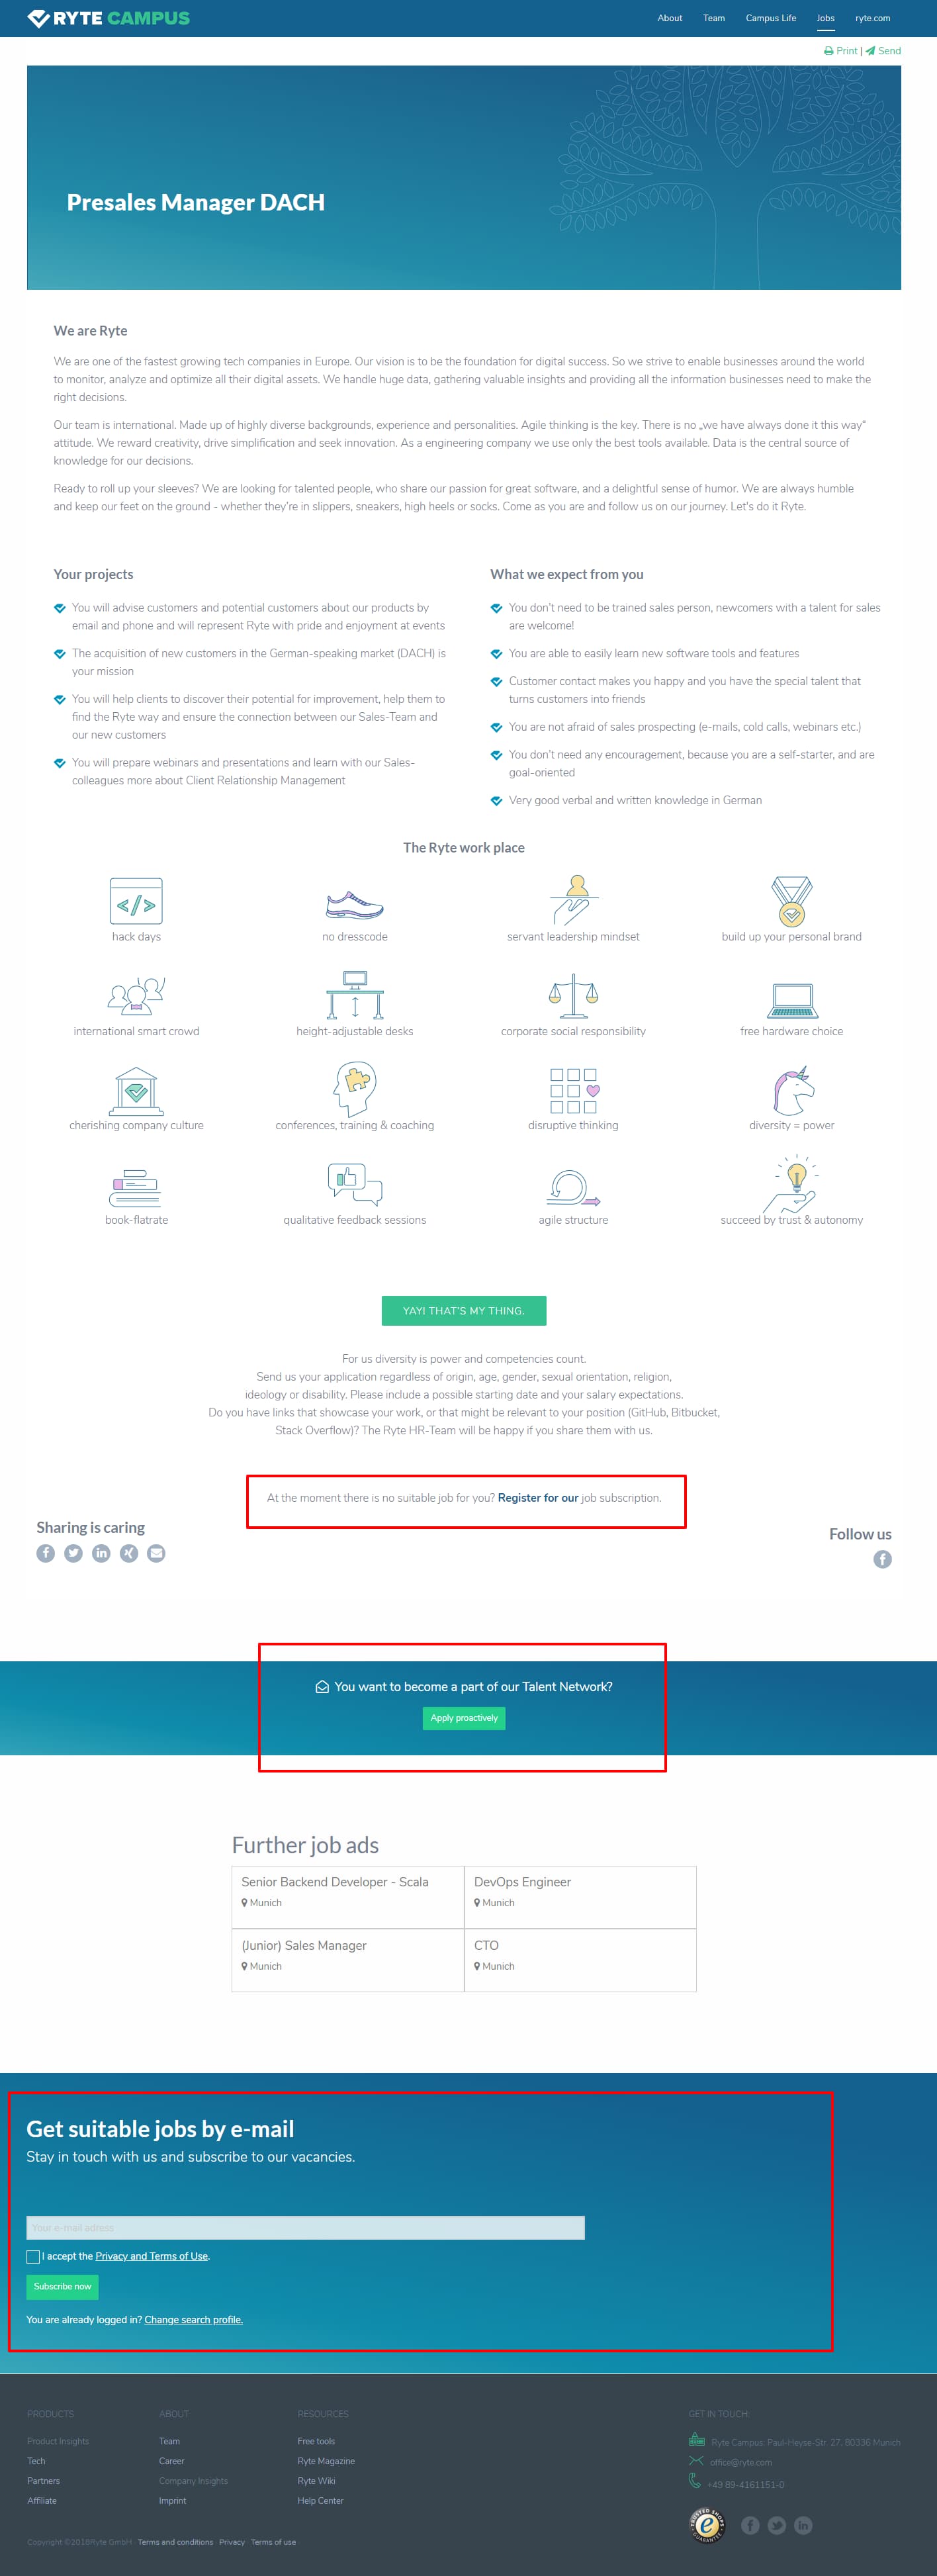Share job via Xing icon
The image size is (937, 2576).
point(129,1553)
